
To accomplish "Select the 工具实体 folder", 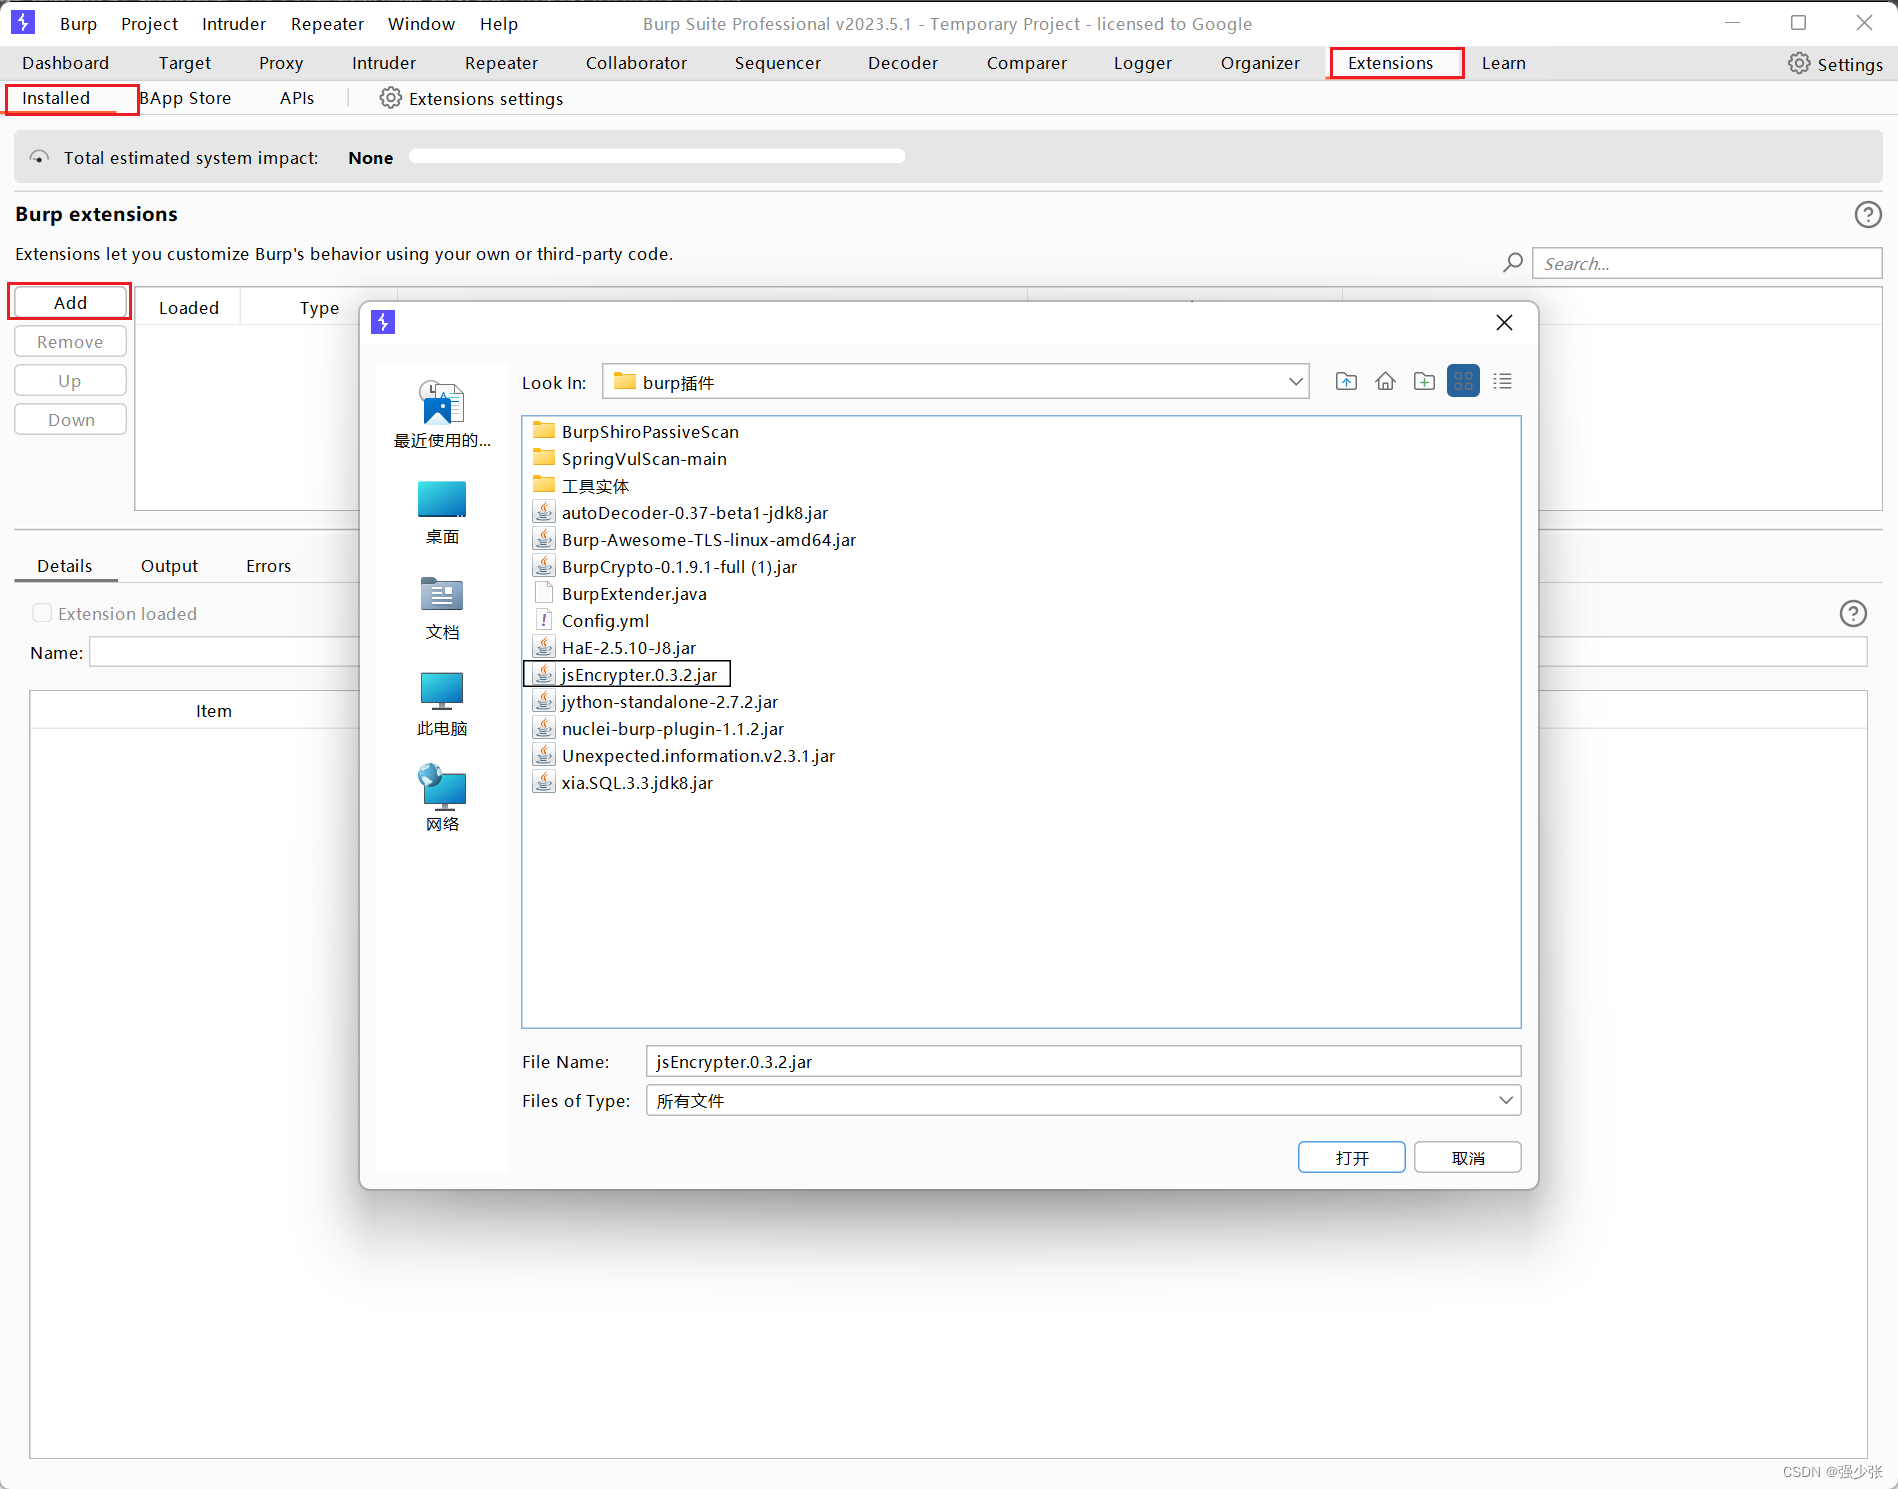I will (581, 485).
